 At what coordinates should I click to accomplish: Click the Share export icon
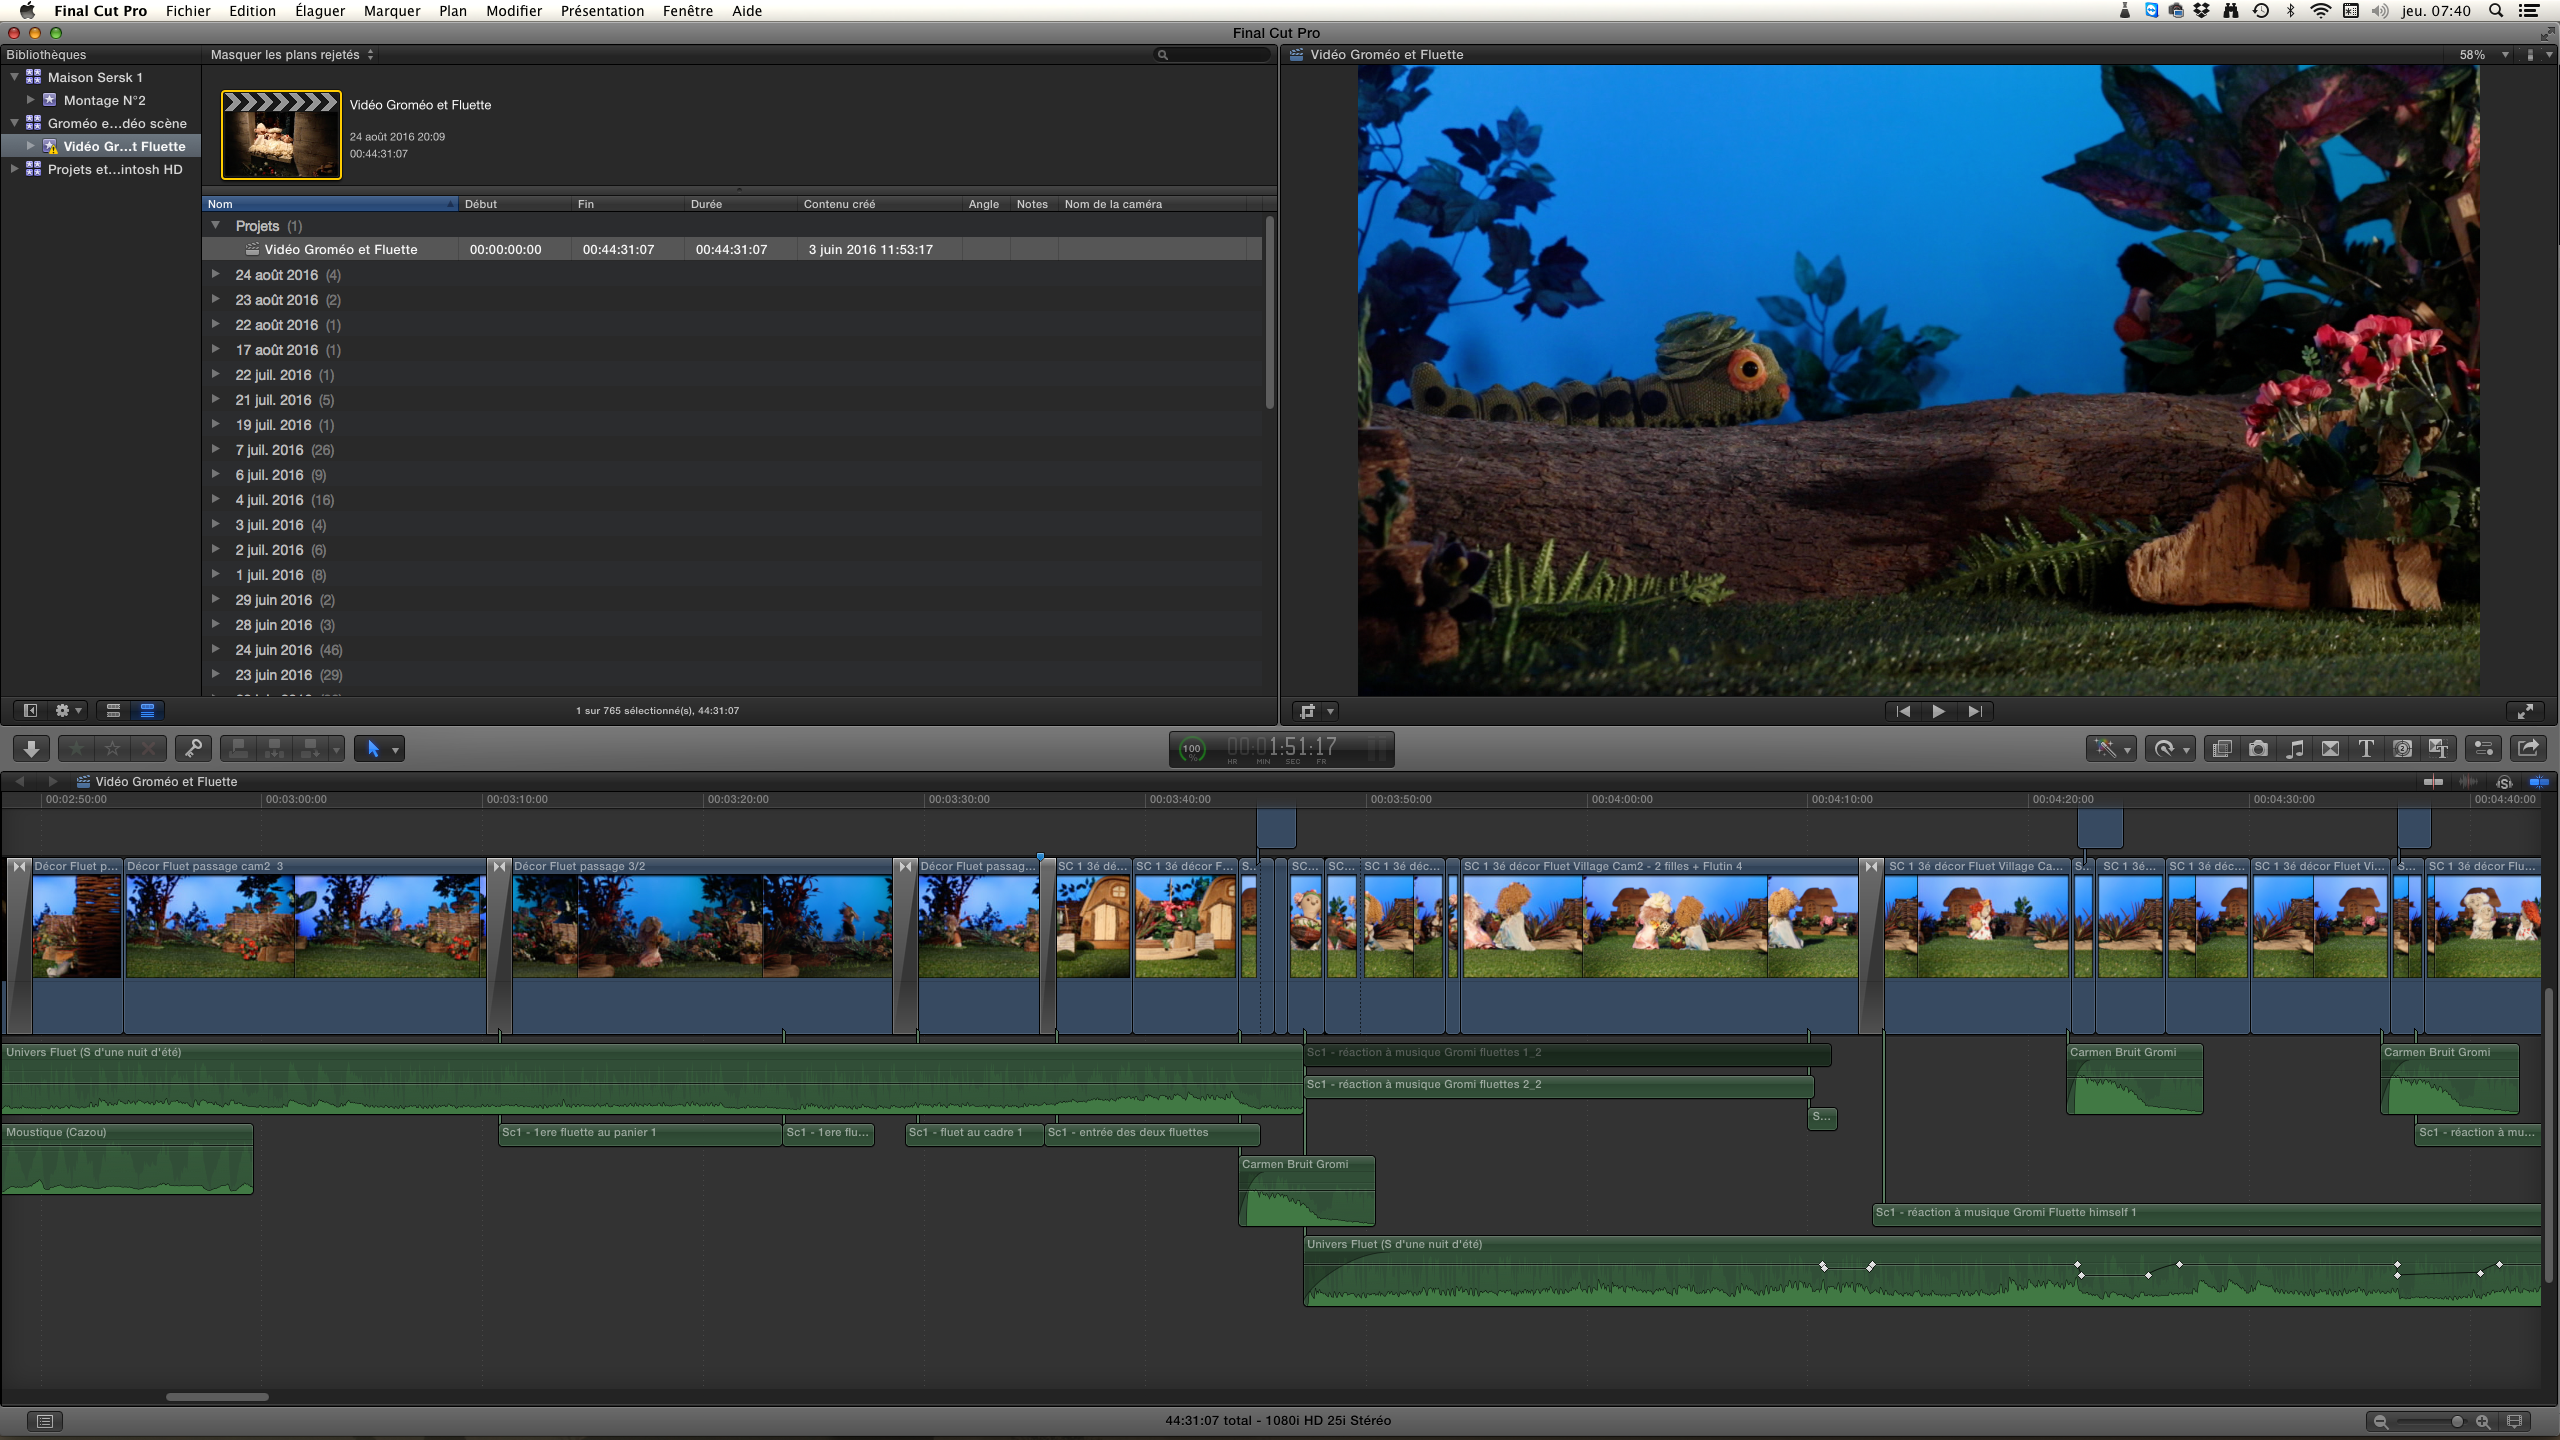[x=2528, y=748]
